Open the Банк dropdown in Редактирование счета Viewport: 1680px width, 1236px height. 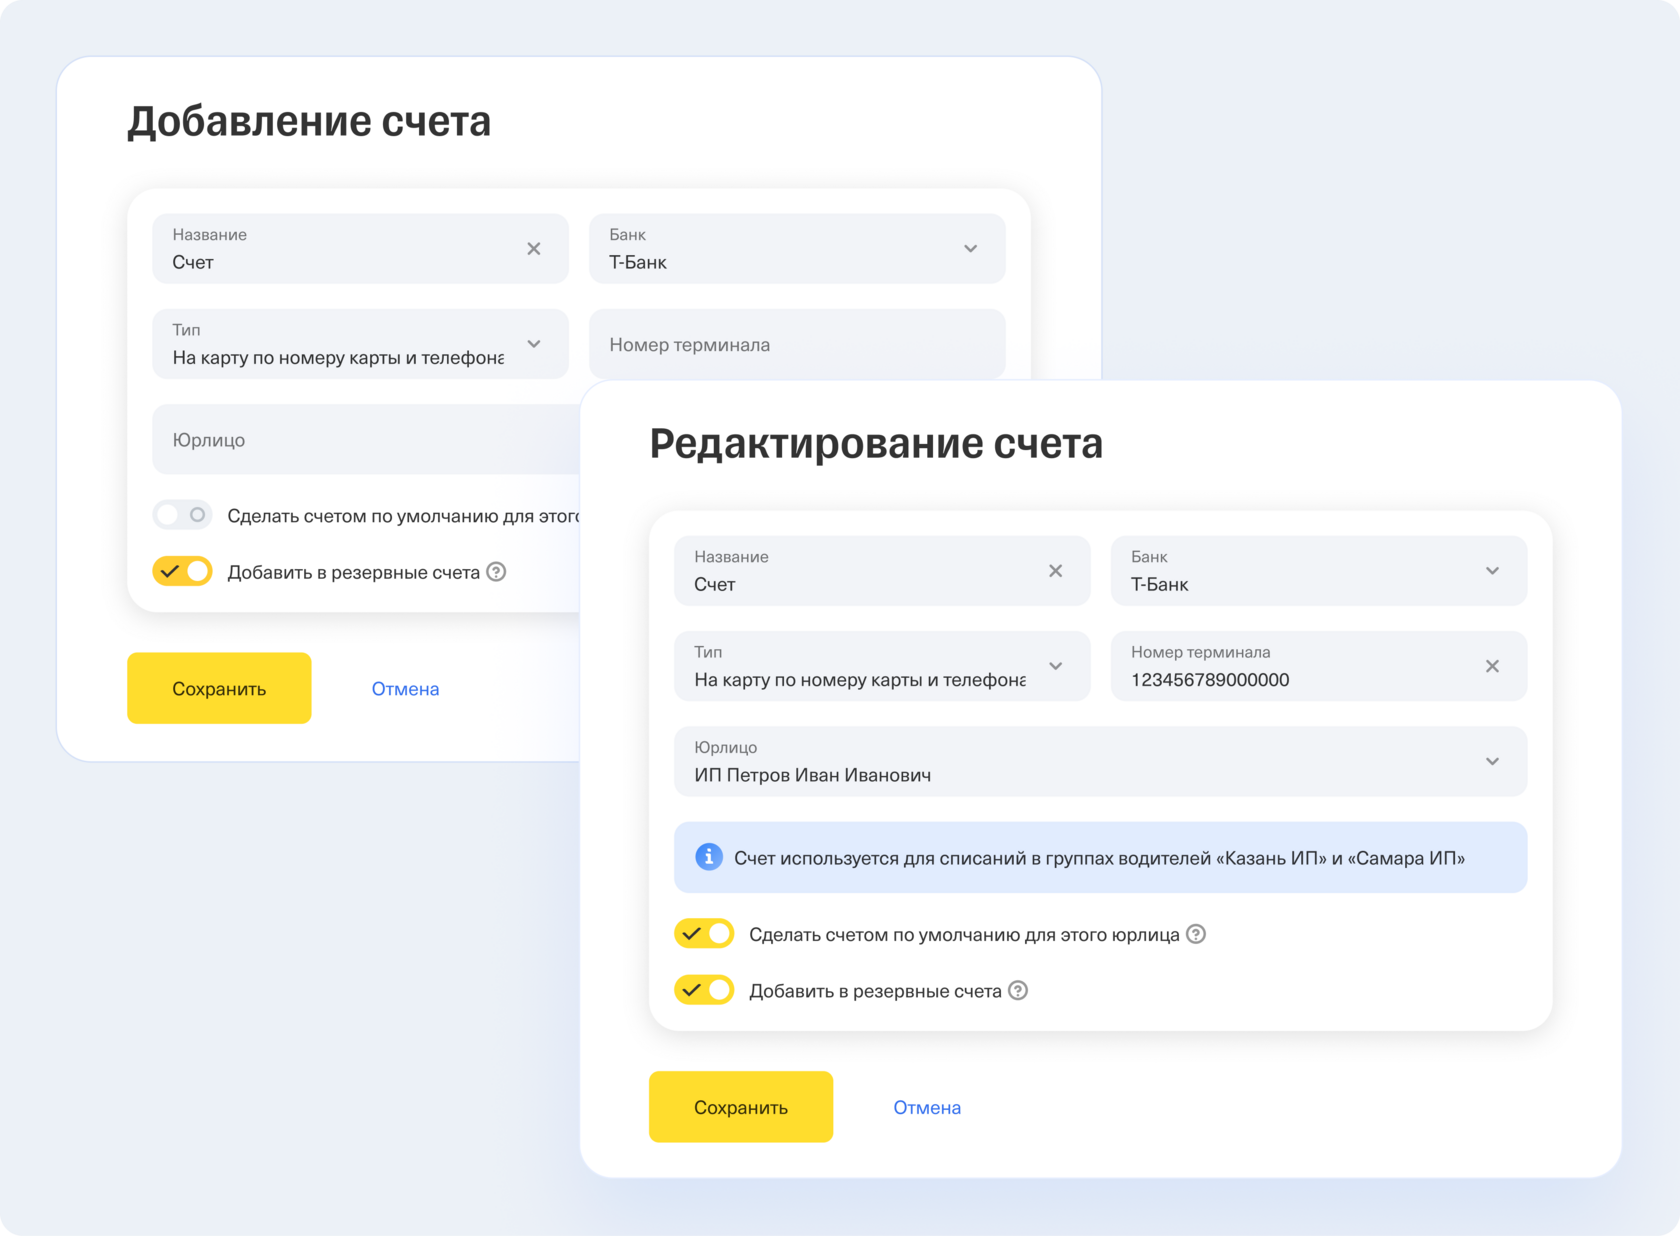pyautogui.click(x=1492, y=571)
